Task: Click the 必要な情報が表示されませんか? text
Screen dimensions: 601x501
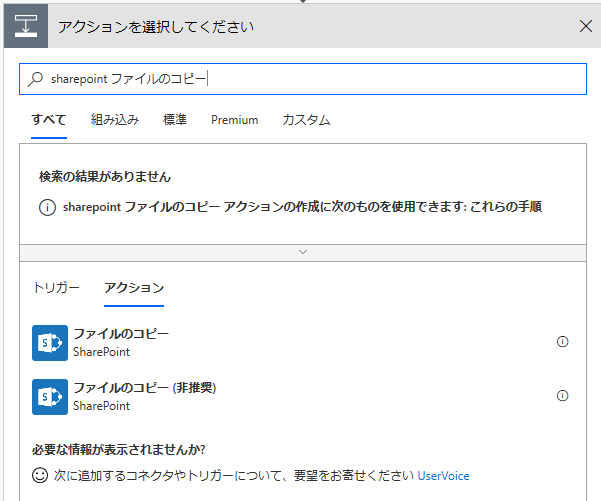Action: [119, 449]
